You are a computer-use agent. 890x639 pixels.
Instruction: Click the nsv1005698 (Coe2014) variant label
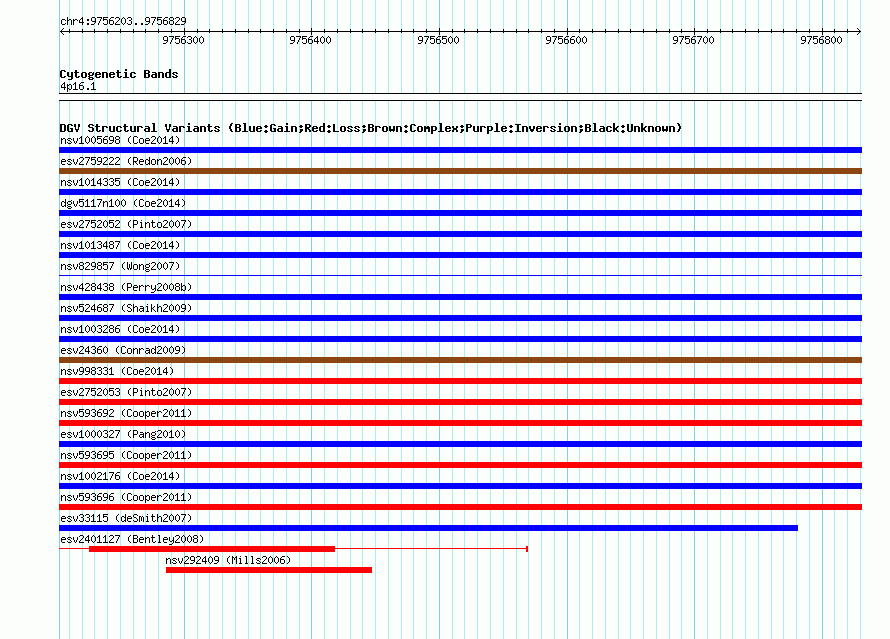click(x=120, y=140)
